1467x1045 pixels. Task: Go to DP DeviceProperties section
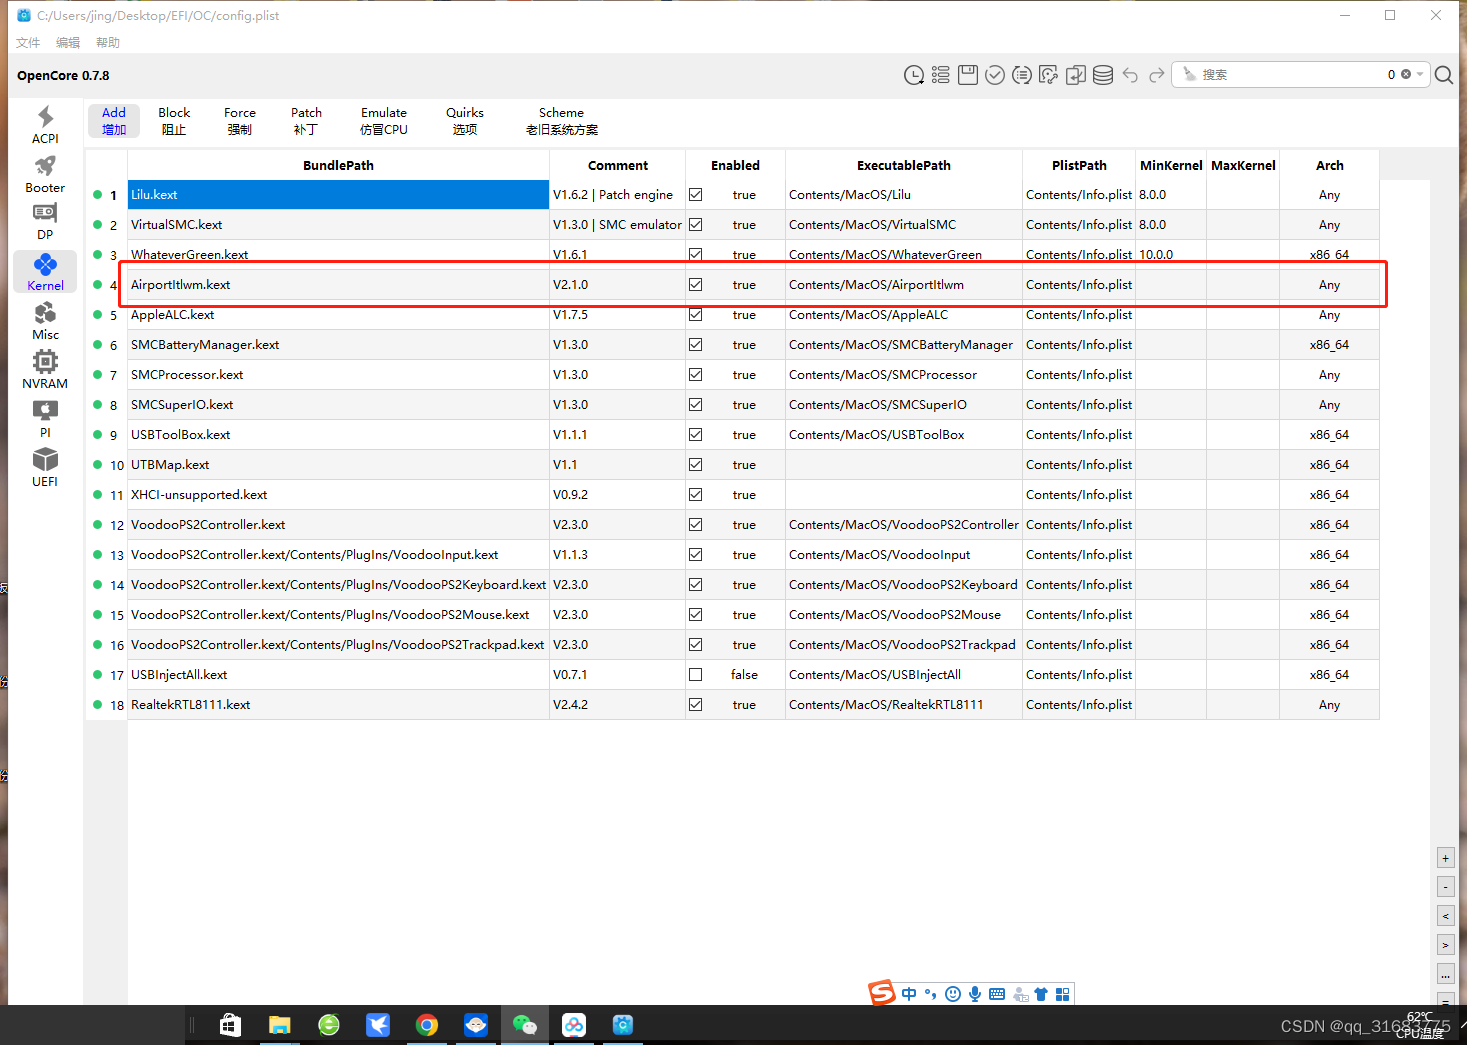point(45,222)
